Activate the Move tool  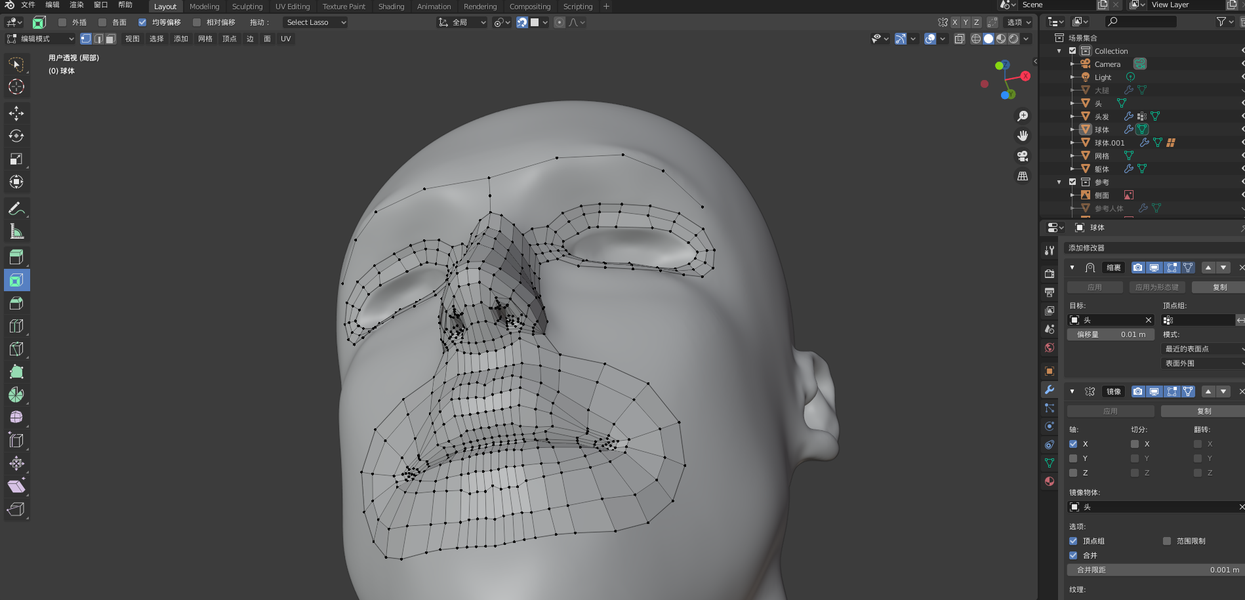(16, 113)
